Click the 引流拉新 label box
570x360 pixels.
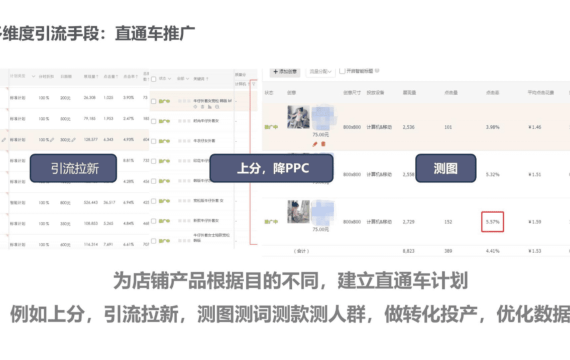73,168
